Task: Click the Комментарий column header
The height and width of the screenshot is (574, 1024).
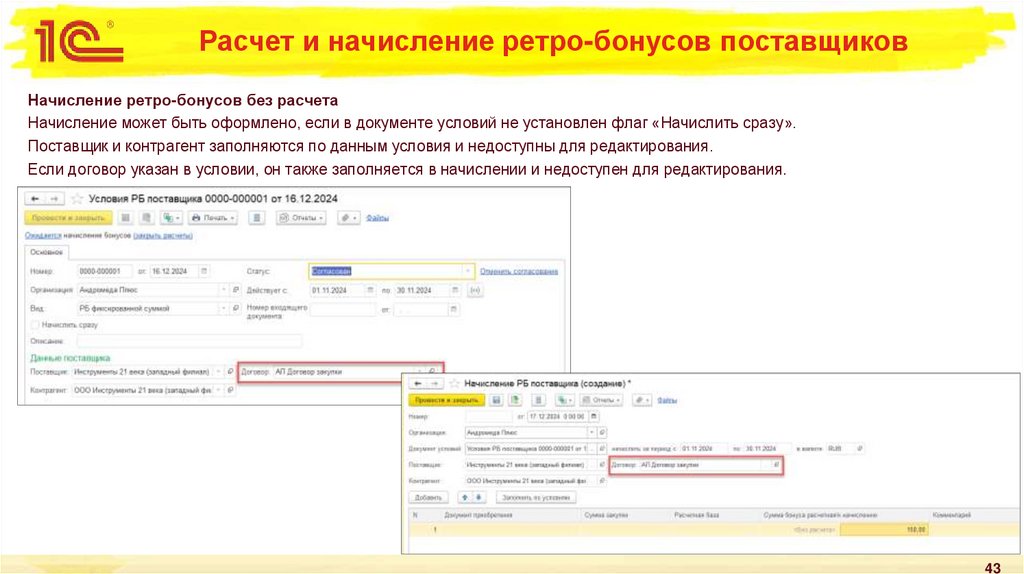Action: point(952,515)
